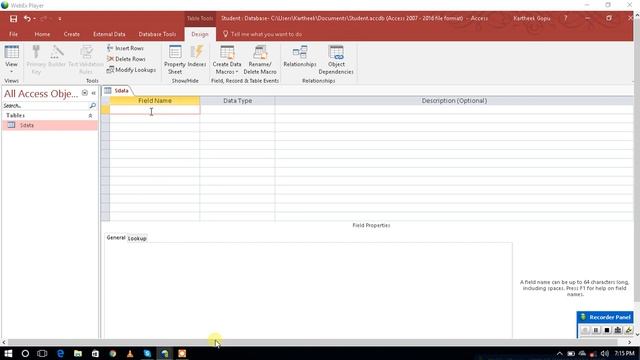Open the Builder tool
The height and width of the screenshot is (360, 640).
pyautogui.click(x=57, y=52)
